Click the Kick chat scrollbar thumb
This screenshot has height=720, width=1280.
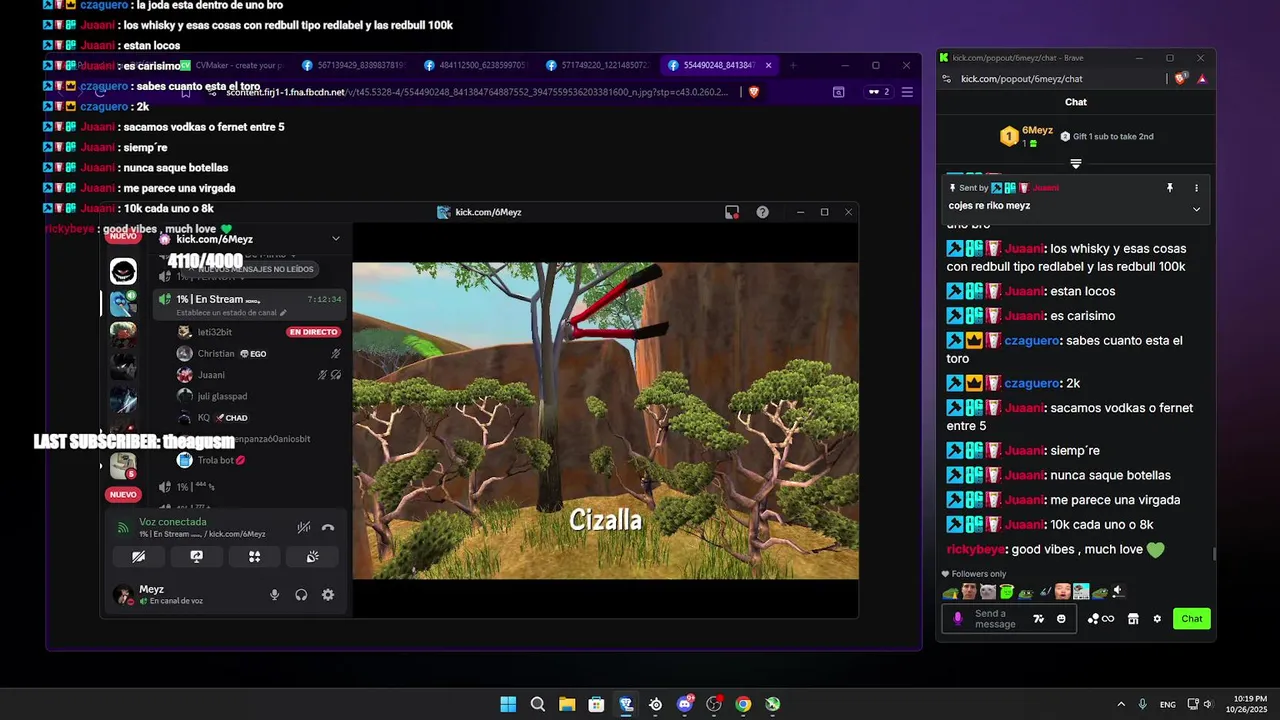coord(1214,554)
